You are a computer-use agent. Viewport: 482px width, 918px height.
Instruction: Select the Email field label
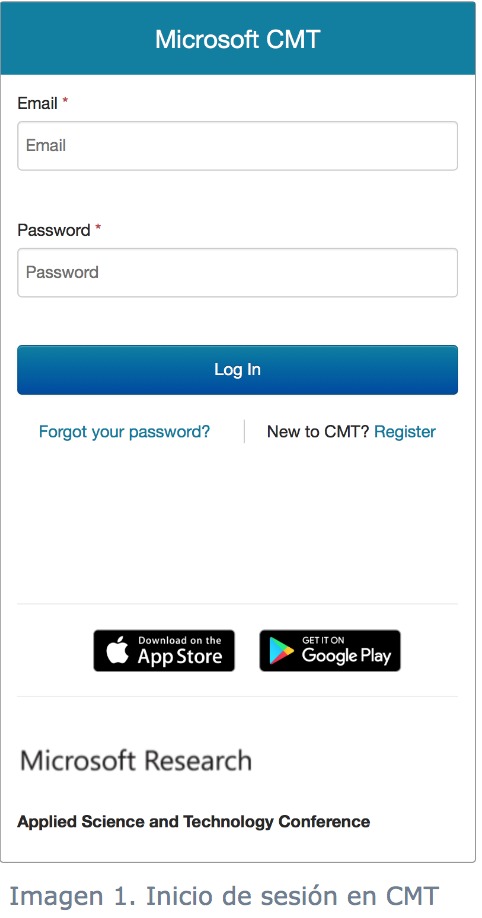coord(37,104)
